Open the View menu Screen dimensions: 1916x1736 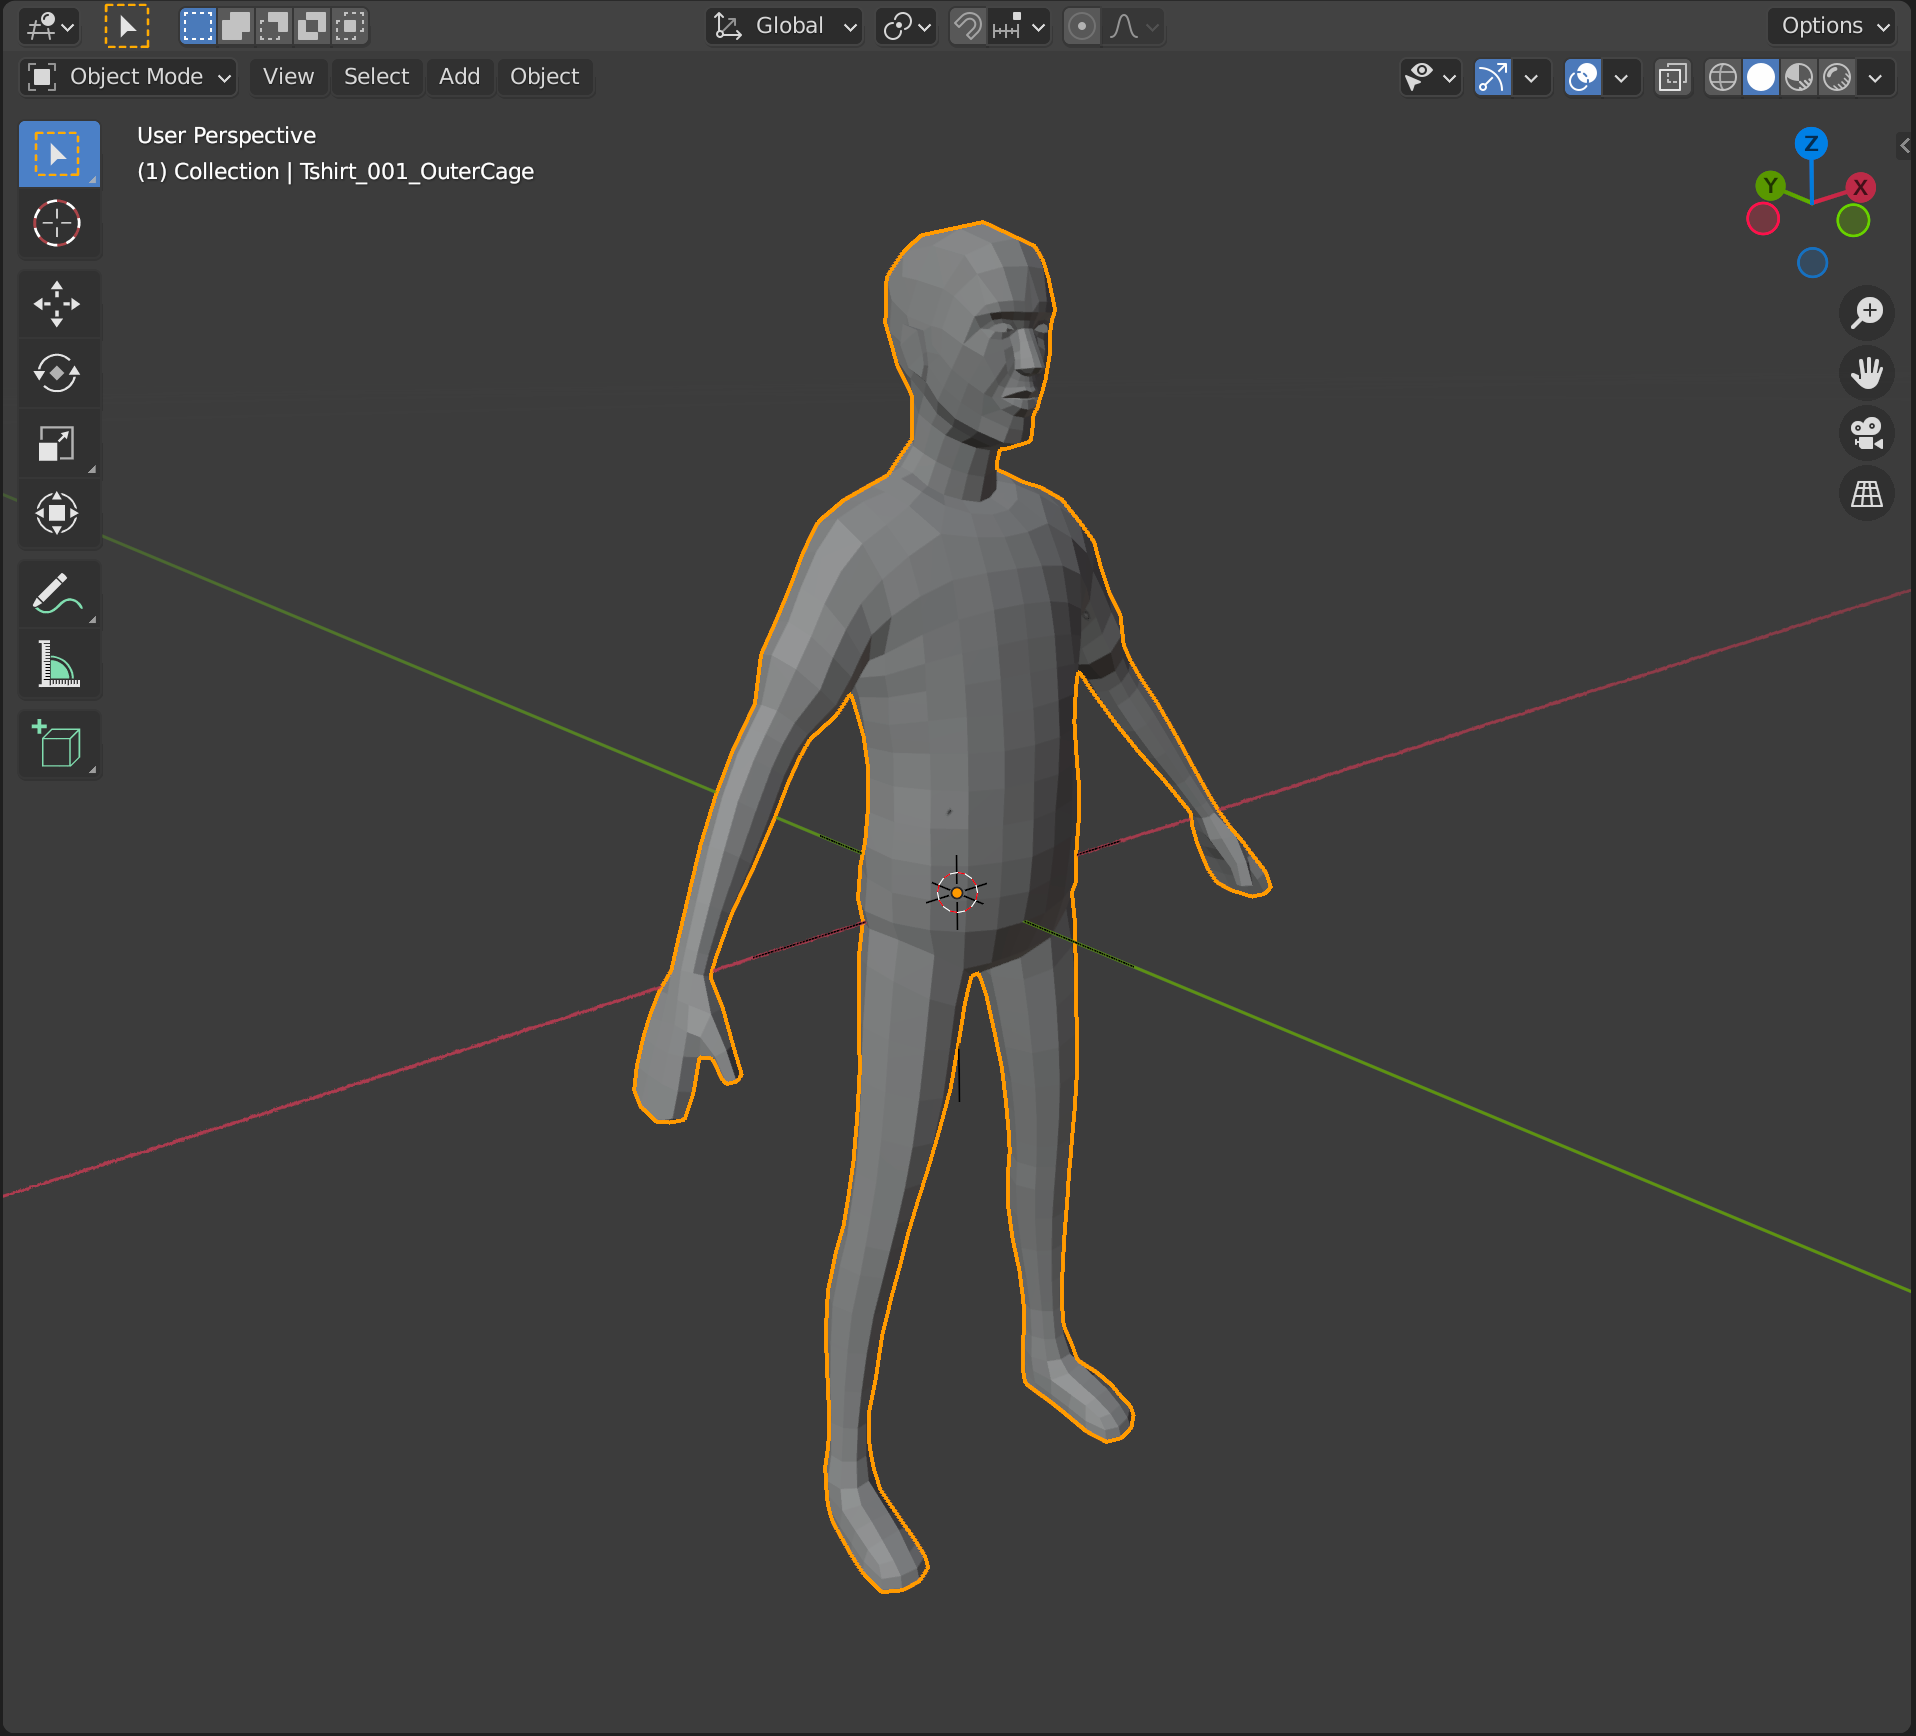(288, 77)
